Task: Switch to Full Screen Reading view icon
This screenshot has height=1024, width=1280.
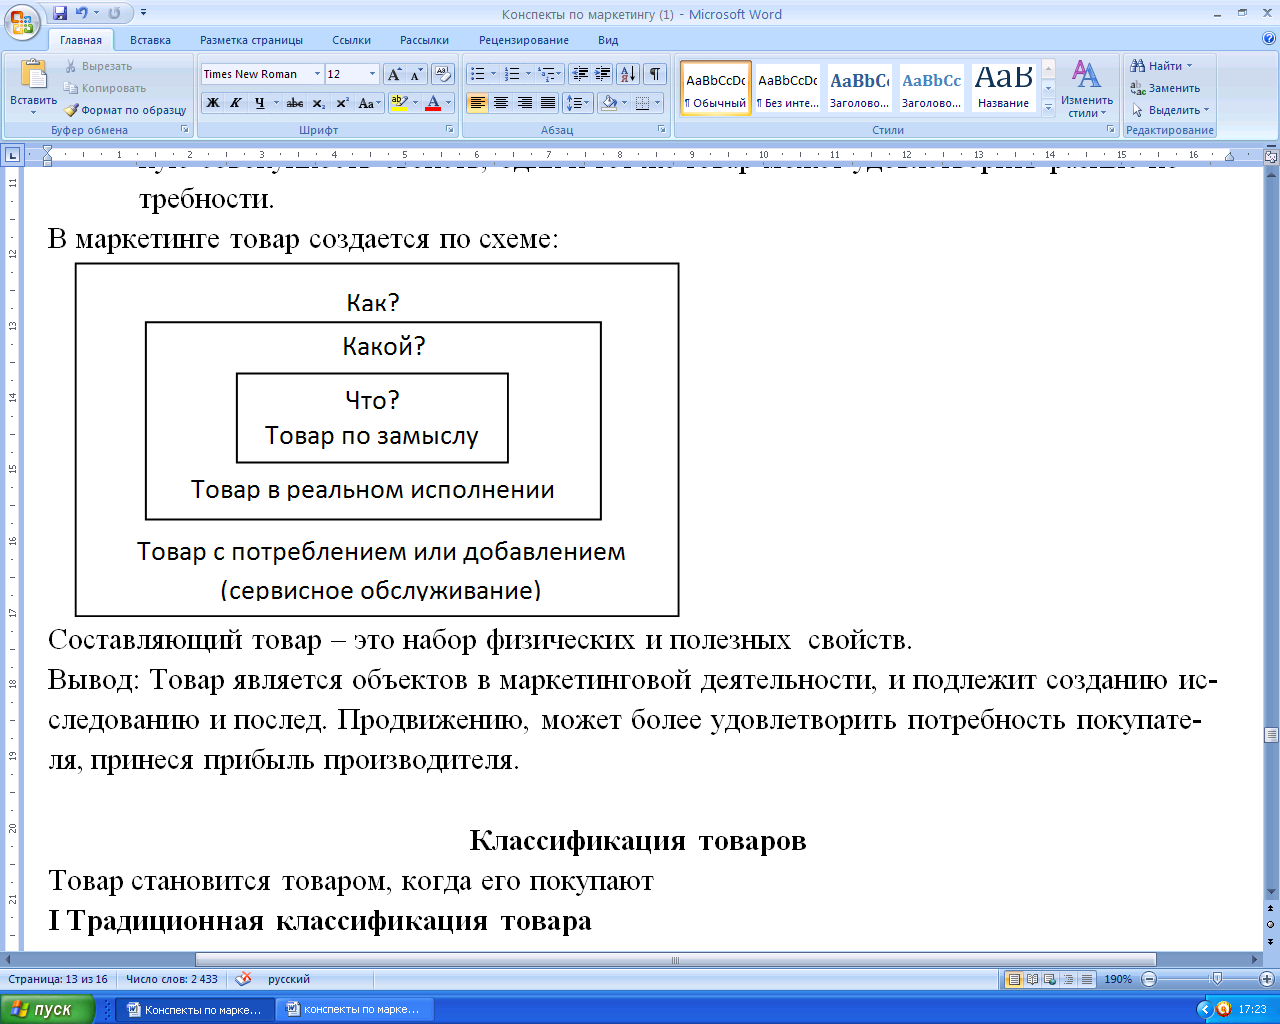Action: [1033, 979]
